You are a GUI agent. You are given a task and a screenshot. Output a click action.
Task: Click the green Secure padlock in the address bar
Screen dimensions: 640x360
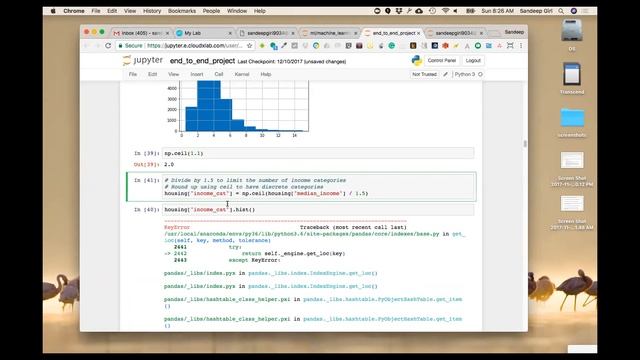120,46
